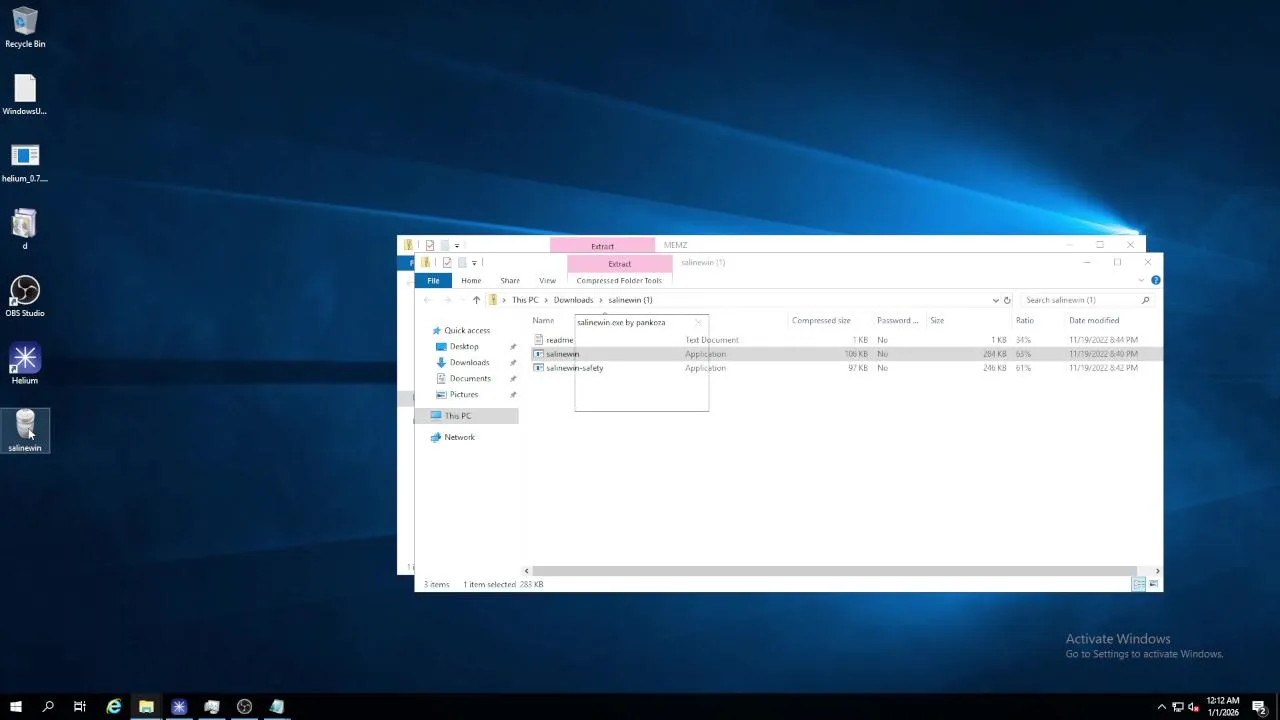Open the notification center icon
Viewport: 1280px width, 720px height.
[x=1259, y=707]
